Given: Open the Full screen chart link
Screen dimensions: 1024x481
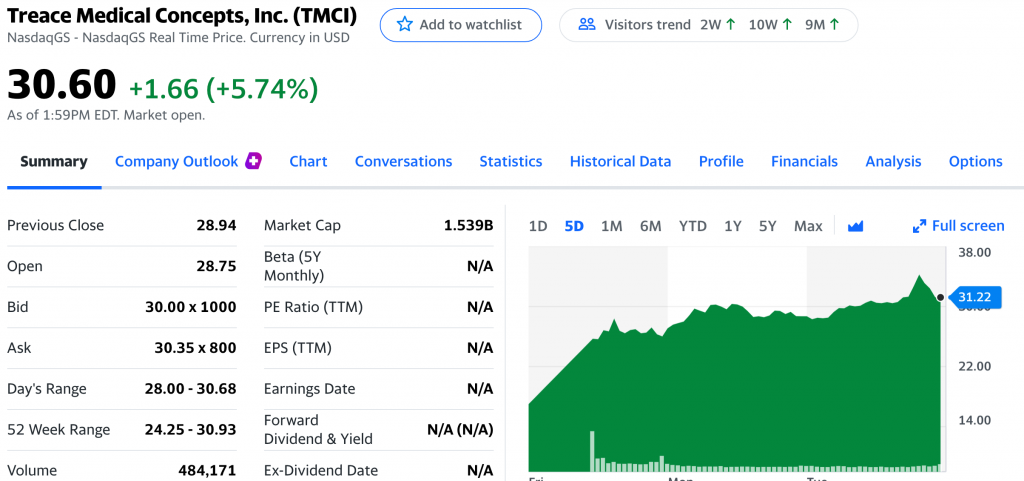Looking at the screenshot, I should pyautogui.click(x=959, y=226).
